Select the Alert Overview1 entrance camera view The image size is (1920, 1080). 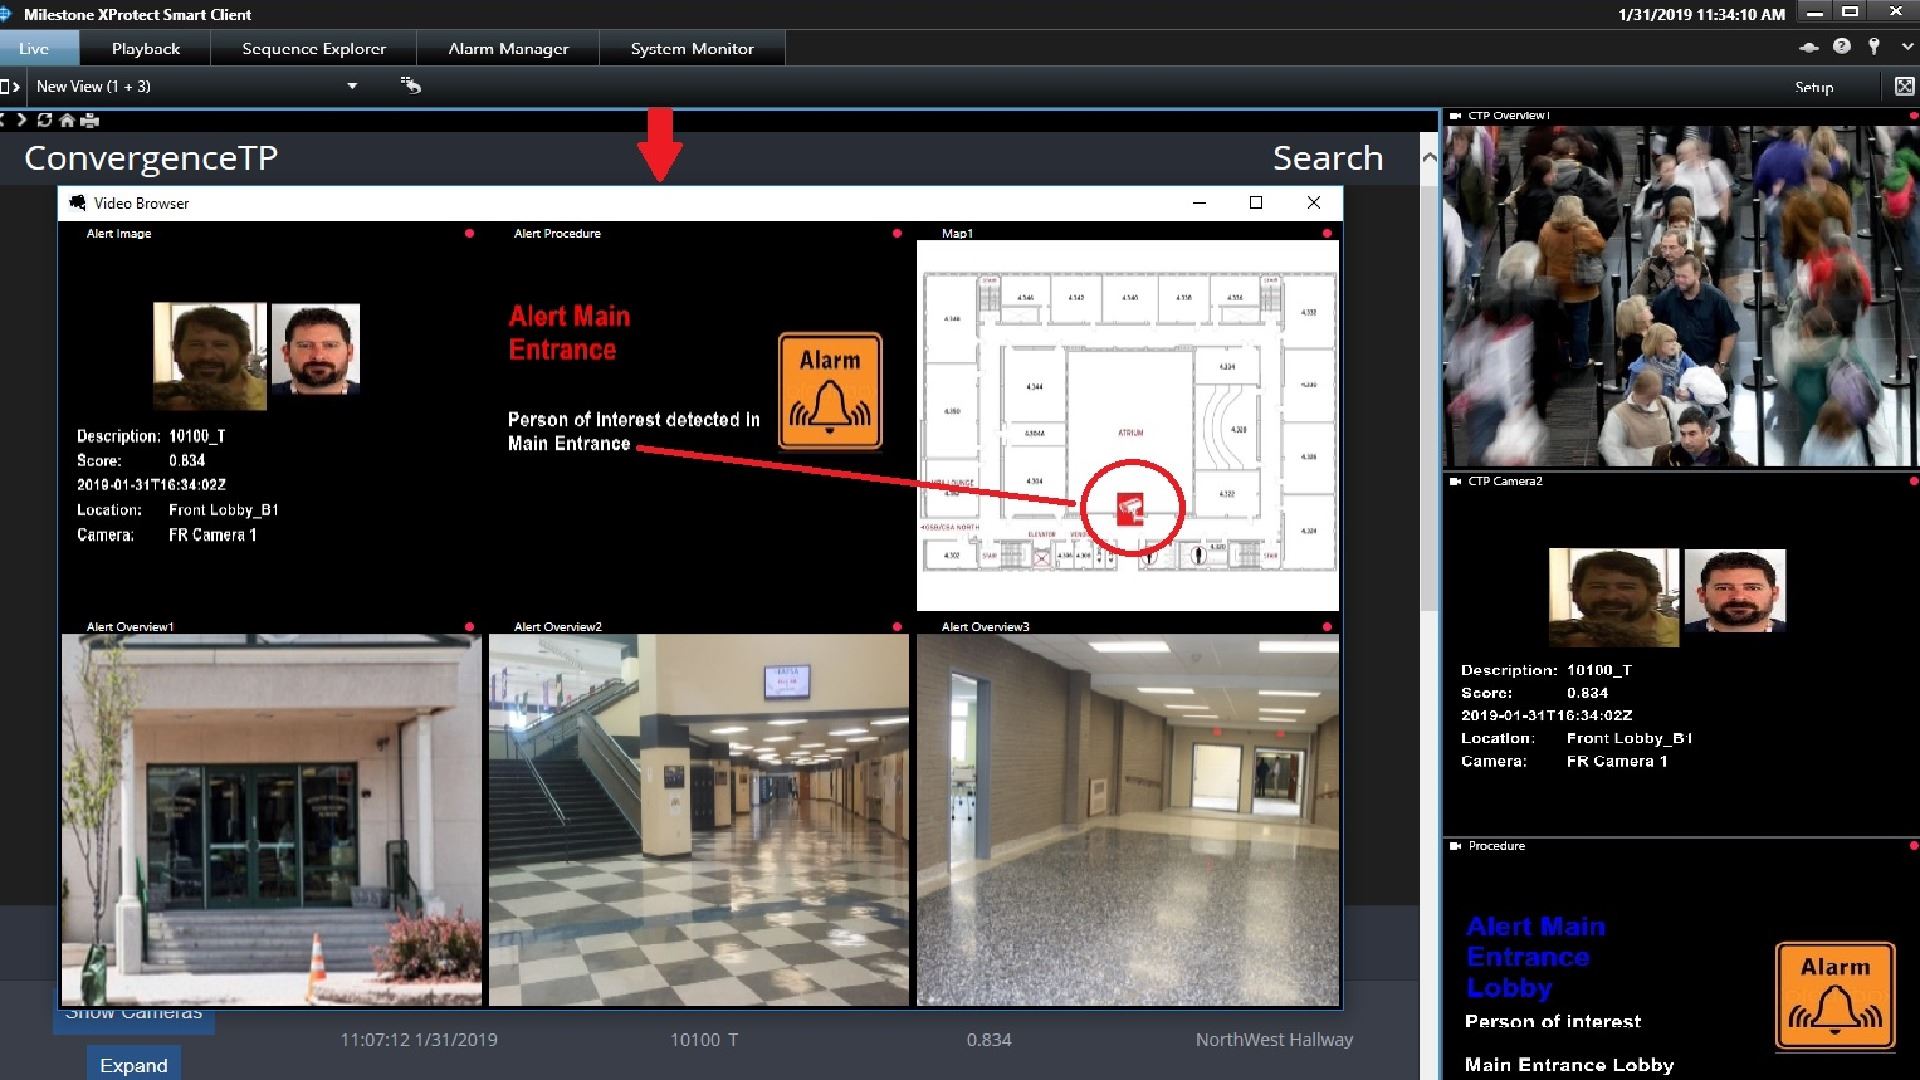click(x=271, y=820)
